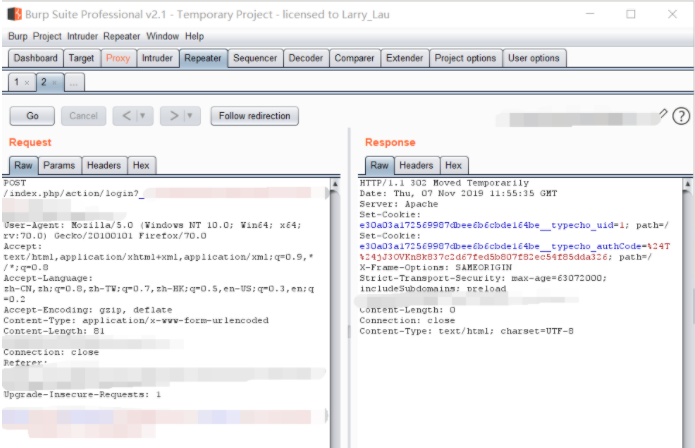The width and height of the screenshot is (695, 448).
Task: Click Follow redirection button
Action: 254,116
